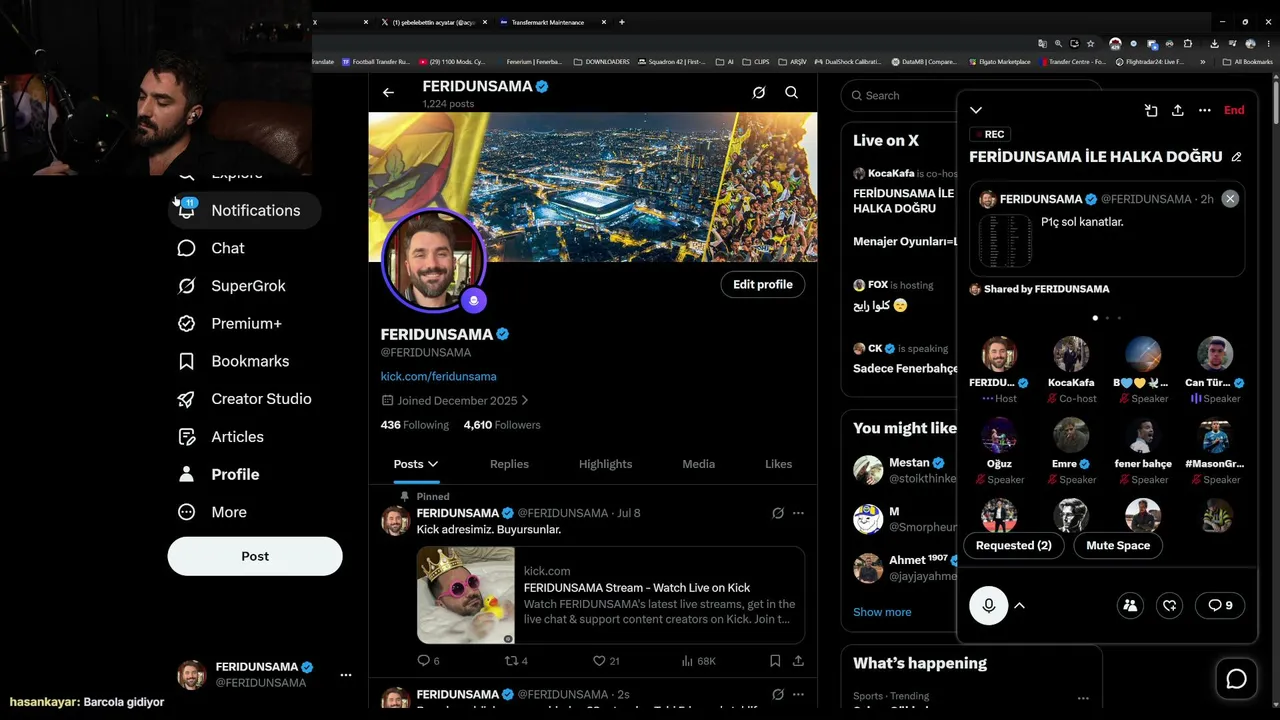This screenshot has width=1280, height=720.
Task: Open the DOWNLOADERS bookmarks folder
Action: click(601, 62)
